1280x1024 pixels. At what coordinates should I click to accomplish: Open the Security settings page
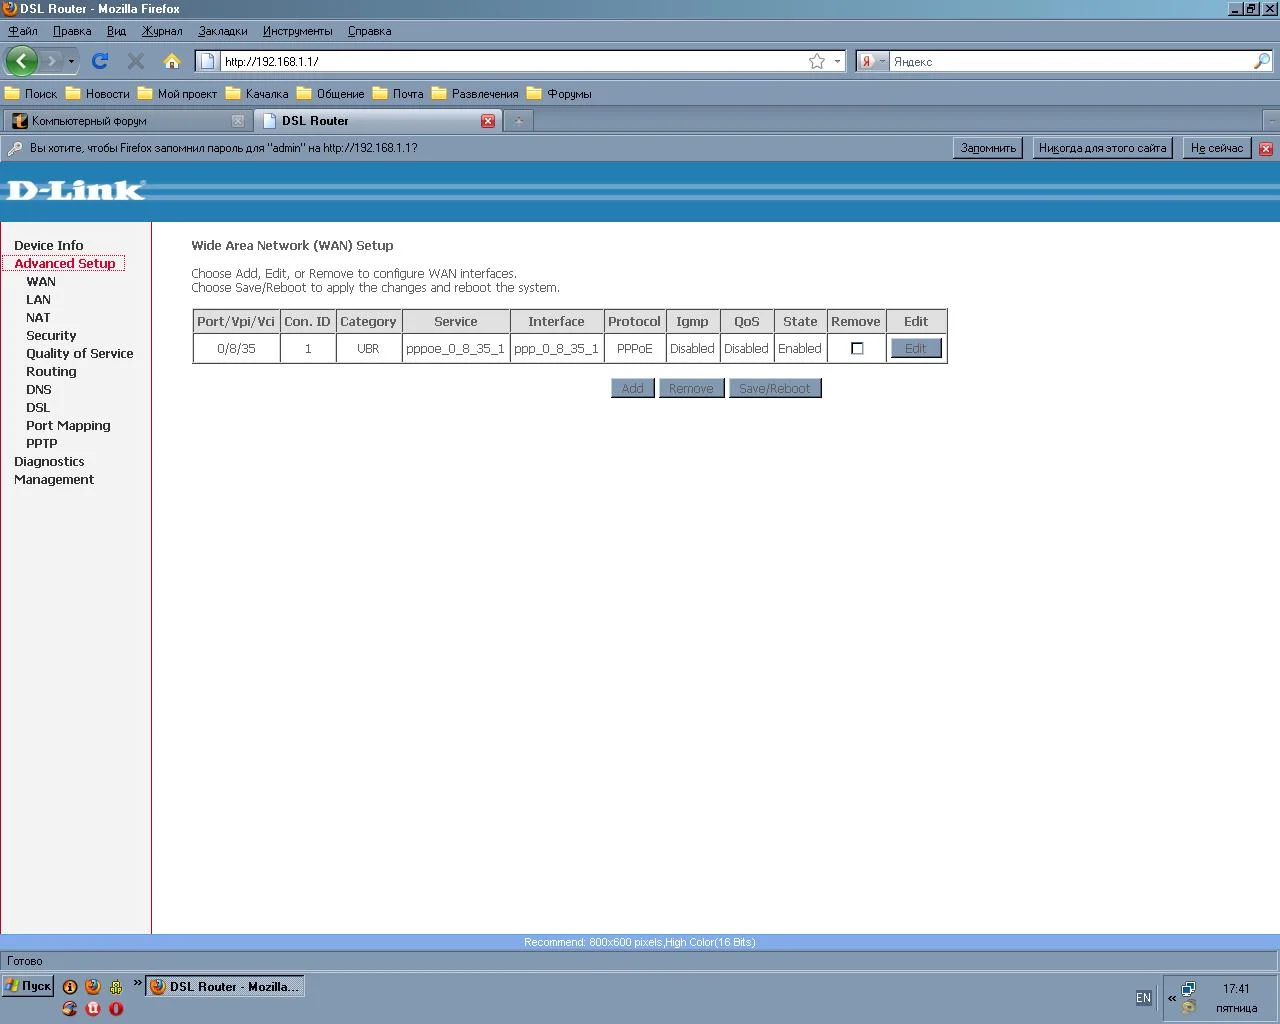[x=51, y=335]
